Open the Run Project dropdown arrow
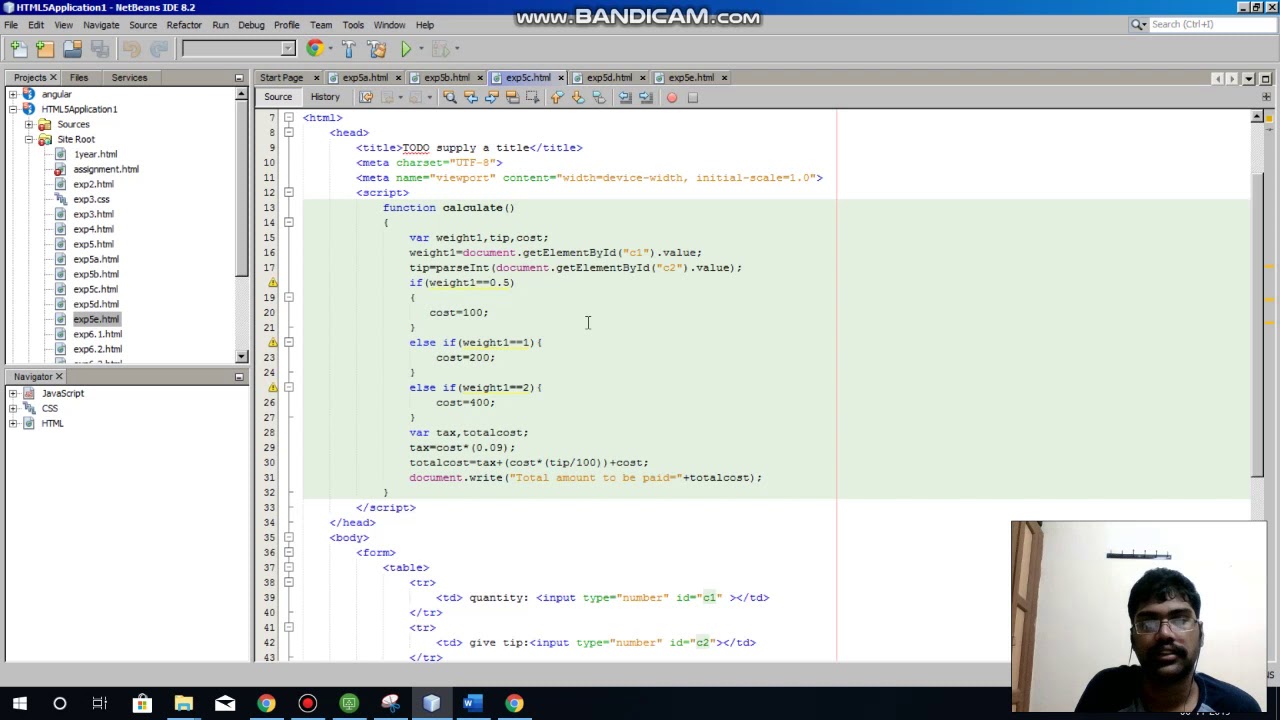The width and height of the screenshot is (1280, 720). coord(421,48)
